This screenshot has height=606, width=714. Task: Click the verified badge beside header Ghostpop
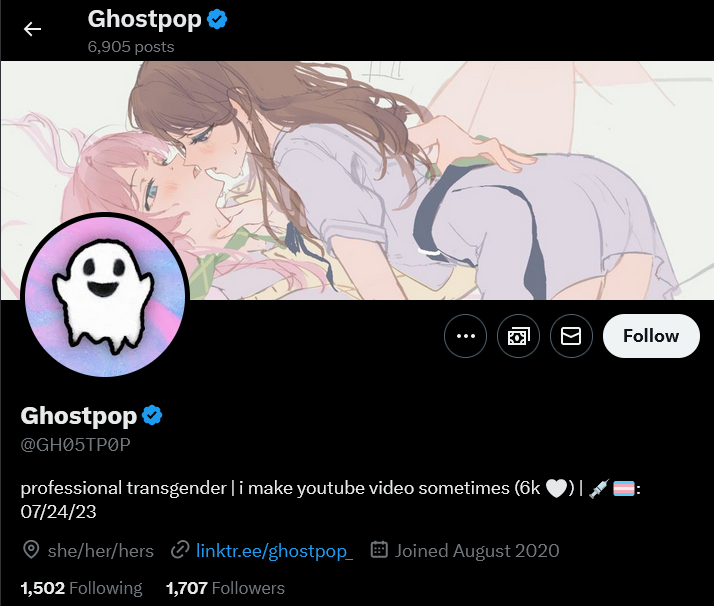point(217,20)
